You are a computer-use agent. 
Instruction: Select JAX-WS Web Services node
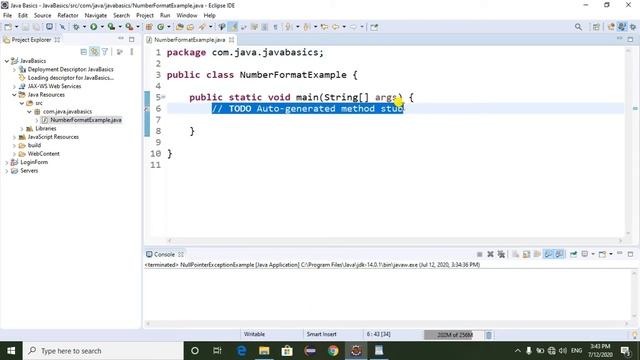click(x=54, y=86)
